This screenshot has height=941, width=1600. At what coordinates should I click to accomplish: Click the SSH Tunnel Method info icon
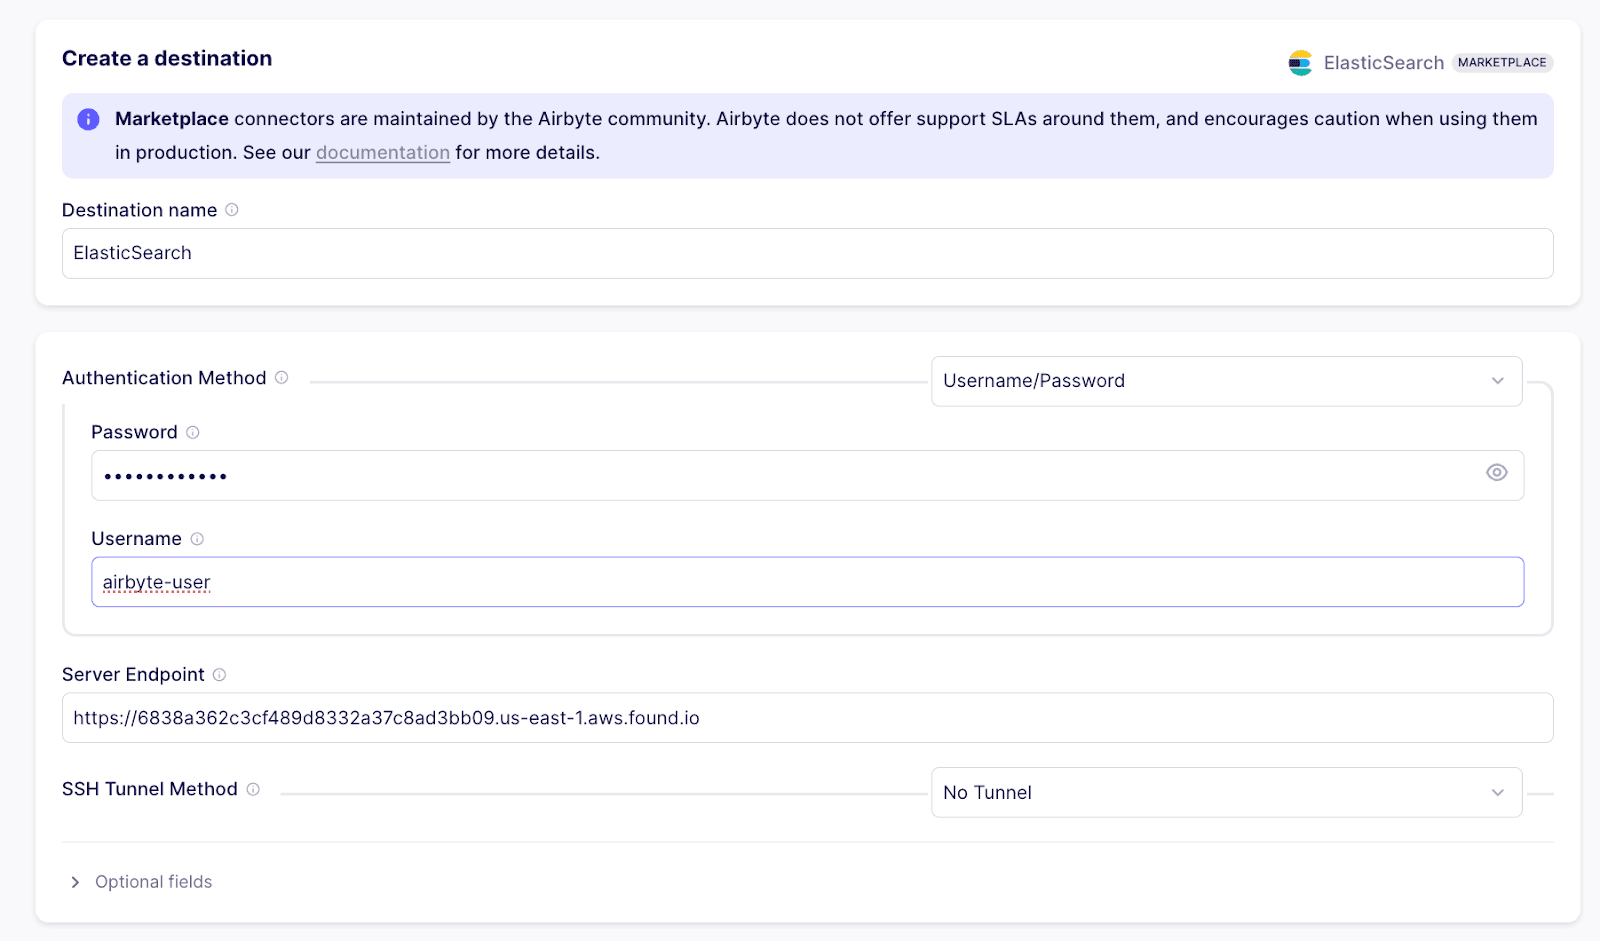[x=255, y=789]
